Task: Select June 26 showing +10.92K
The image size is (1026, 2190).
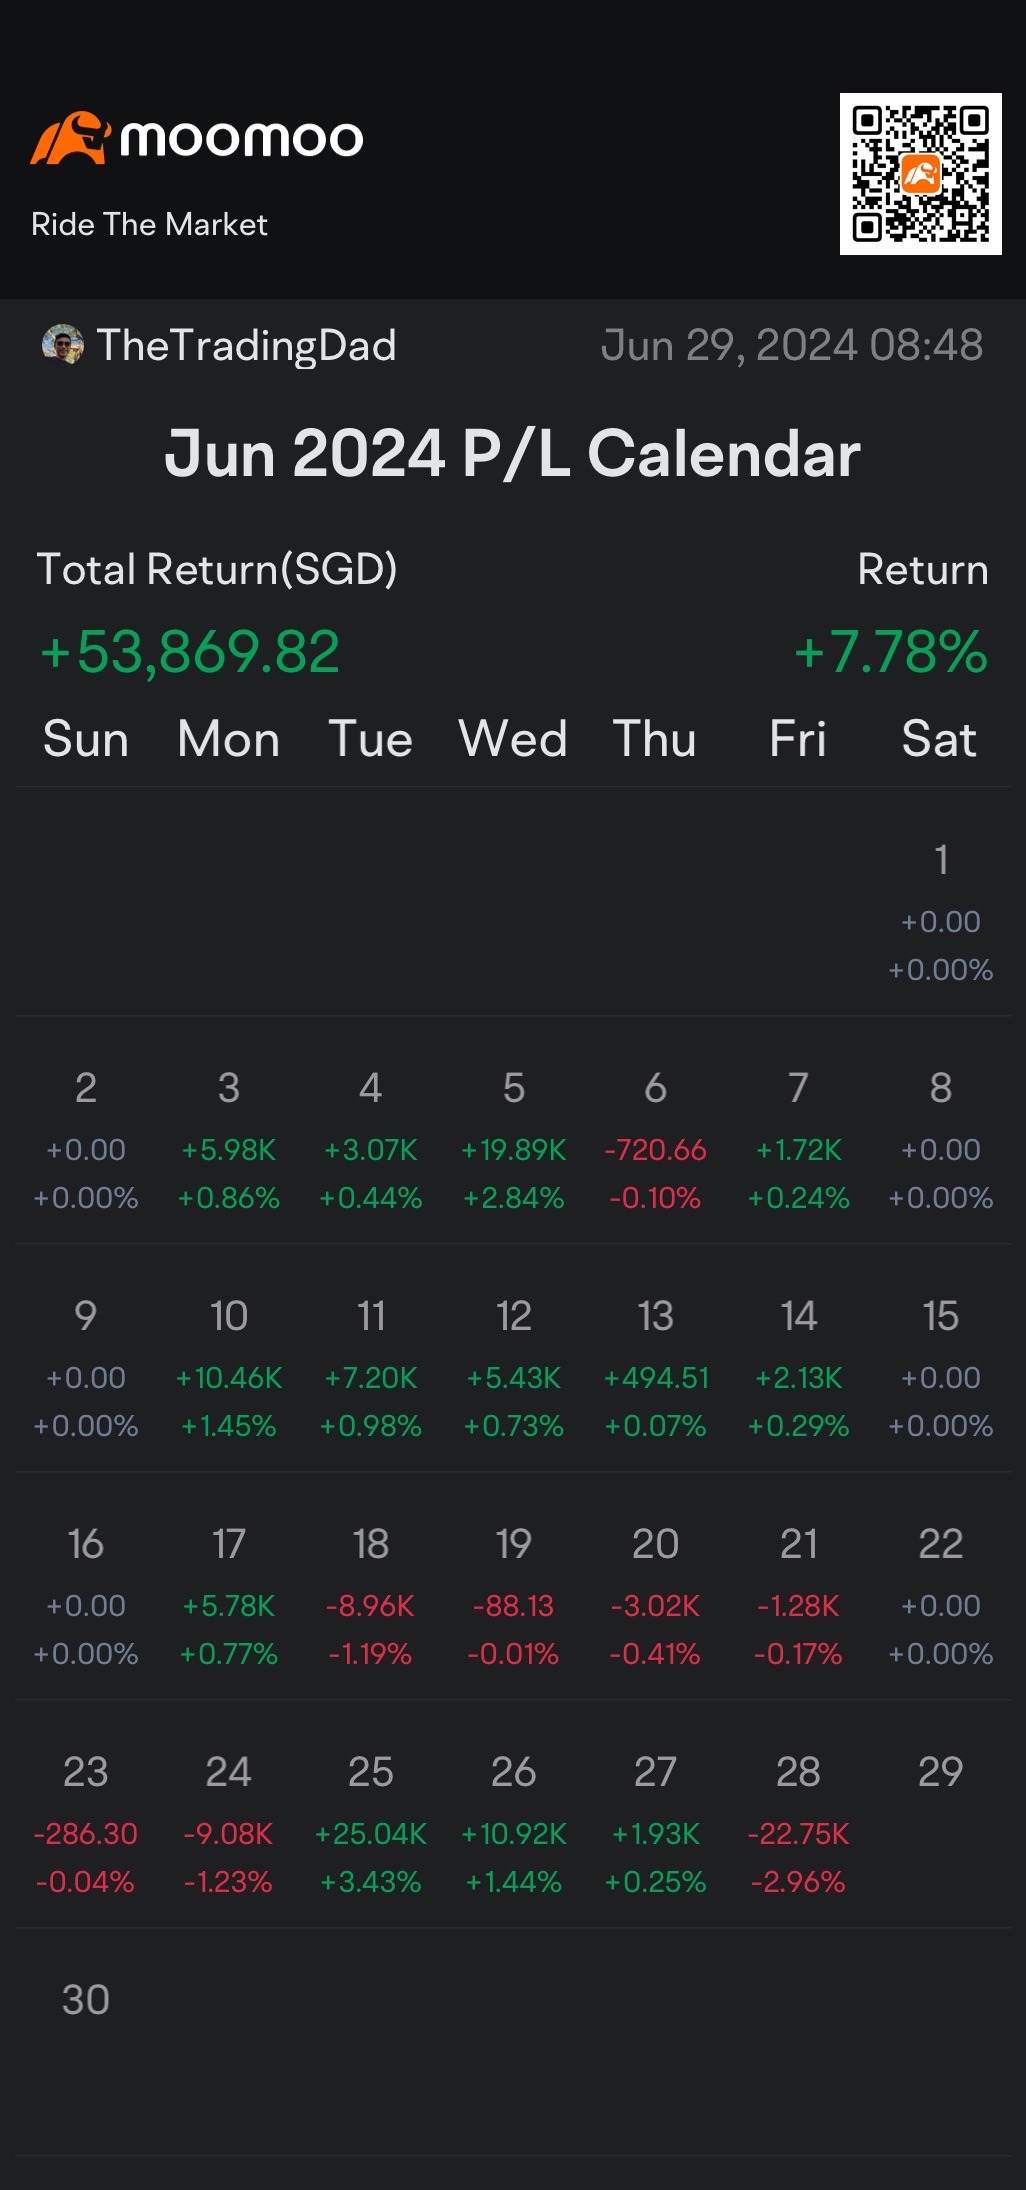Action: (514, 1825)
